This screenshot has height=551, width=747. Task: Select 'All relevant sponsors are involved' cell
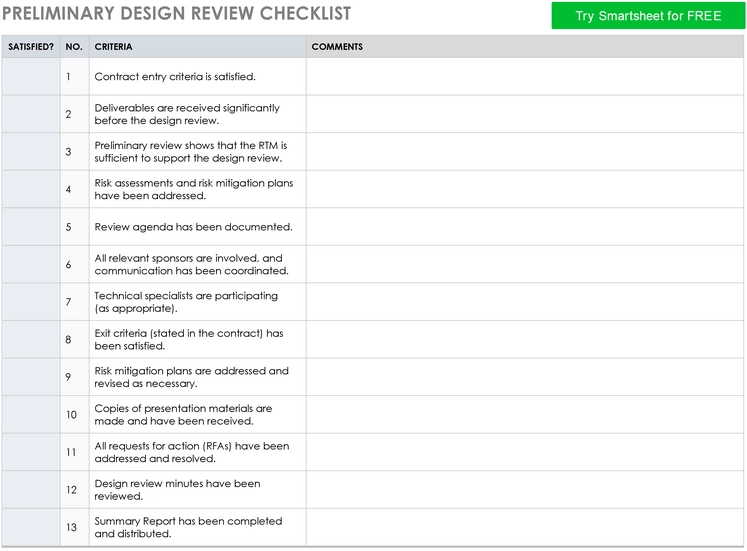tap(197, 265)
